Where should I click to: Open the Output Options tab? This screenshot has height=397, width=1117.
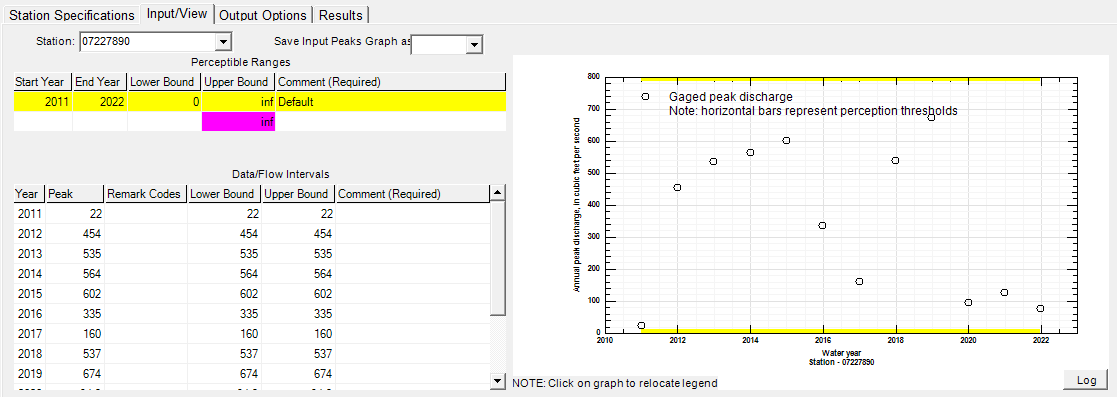[264, 14]
